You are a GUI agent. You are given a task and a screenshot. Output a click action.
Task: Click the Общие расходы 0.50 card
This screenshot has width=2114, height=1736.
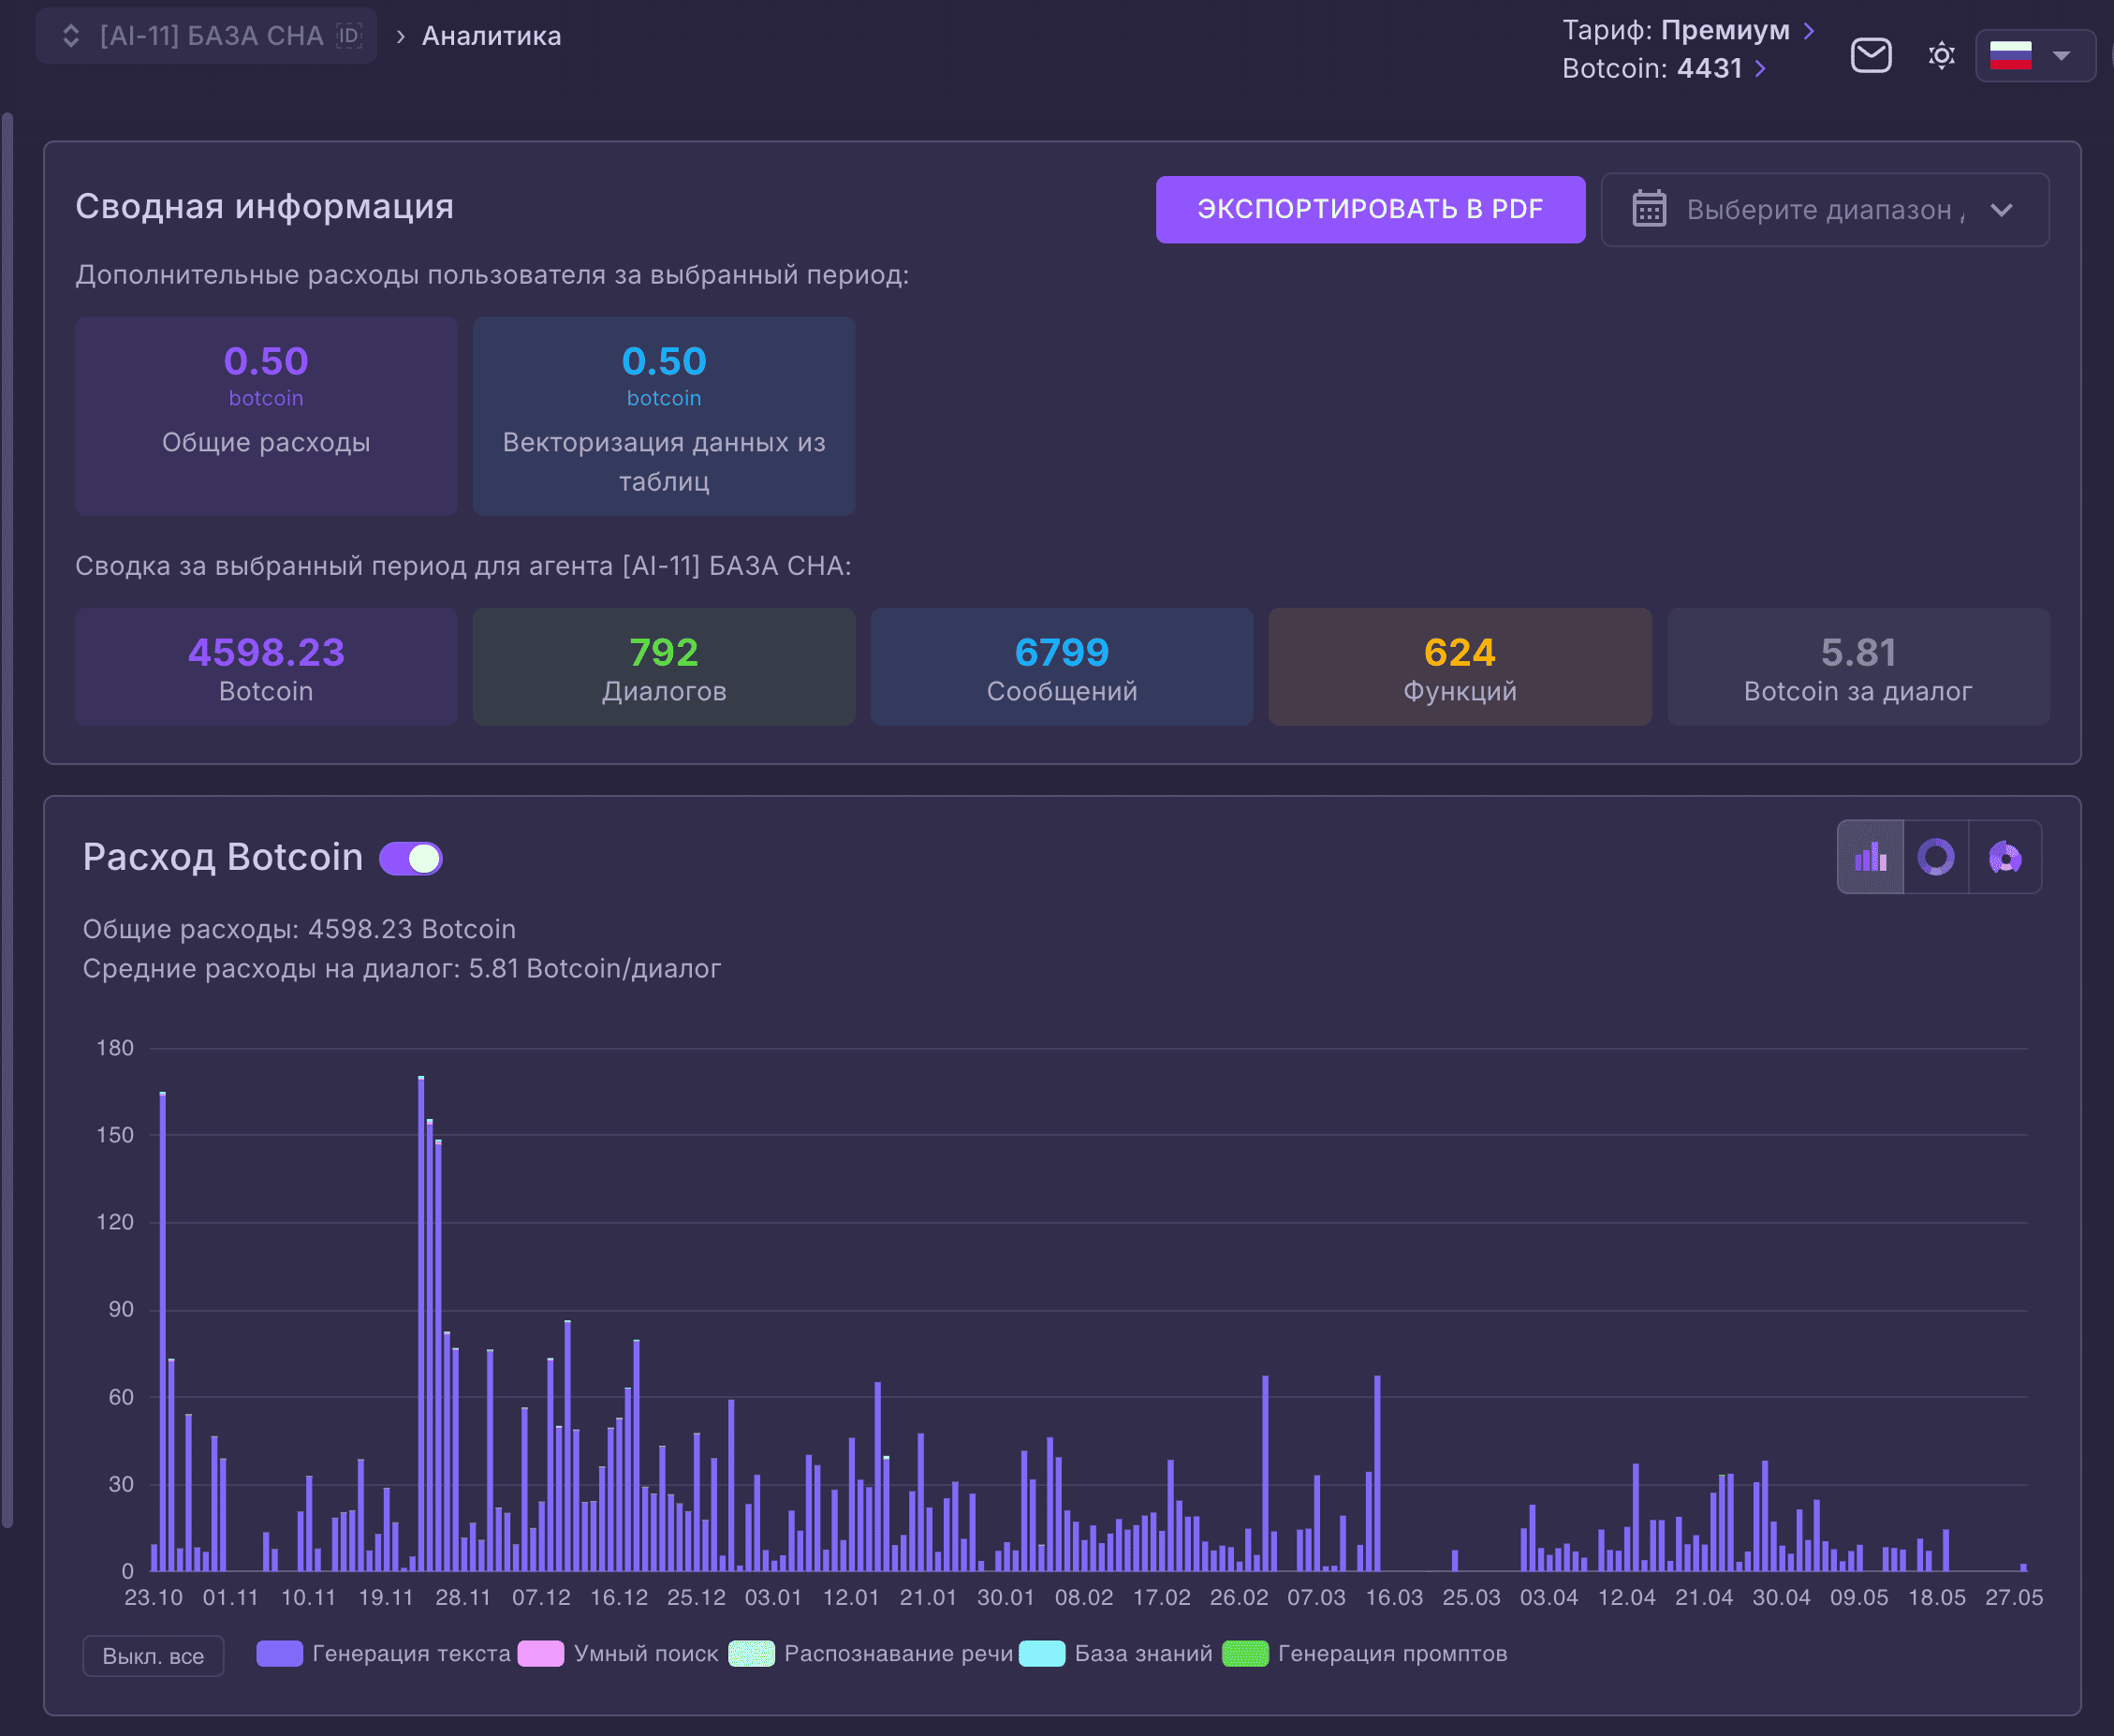click(x=266, y=416)
